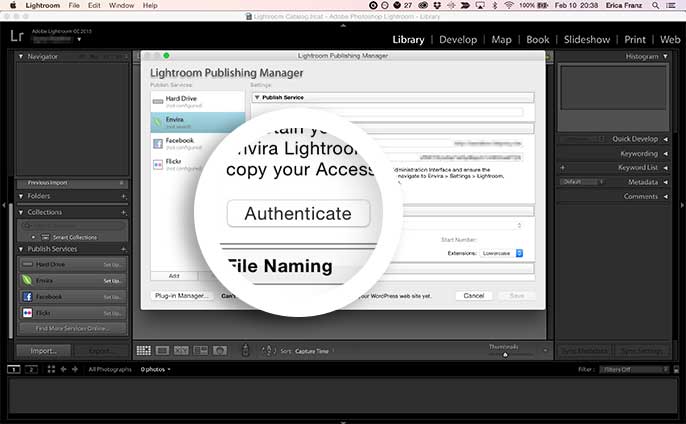Expand the Keywording panel
This screenshot has width=686, height=424.
(665, 154)
